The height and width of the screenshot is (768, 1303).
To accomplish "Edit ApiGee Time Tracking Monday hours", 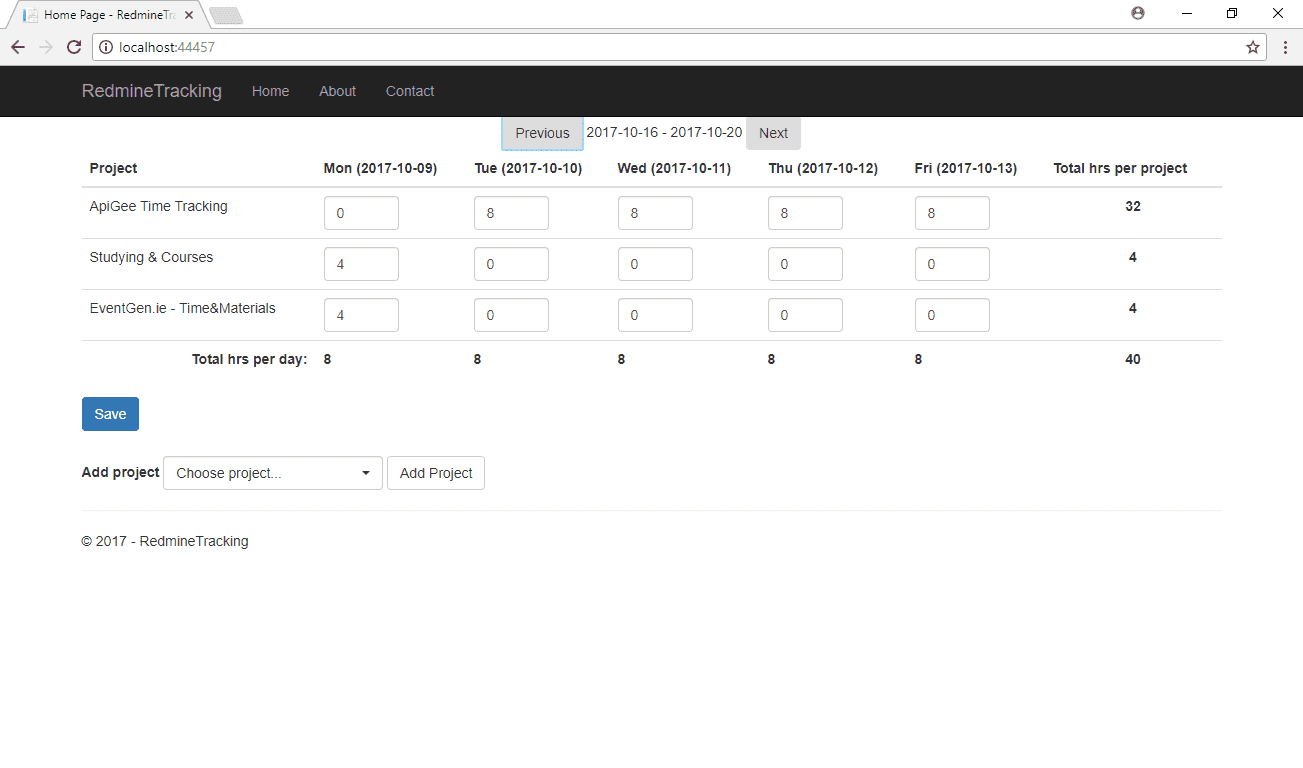I will pyautogui.click(x=361, y=213).
